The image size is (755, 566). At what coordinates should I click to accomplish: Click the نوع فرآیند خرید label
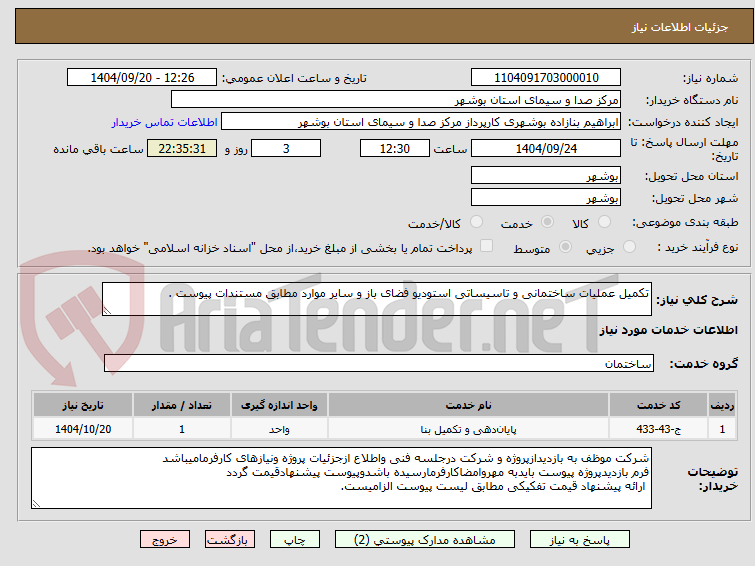698,248
